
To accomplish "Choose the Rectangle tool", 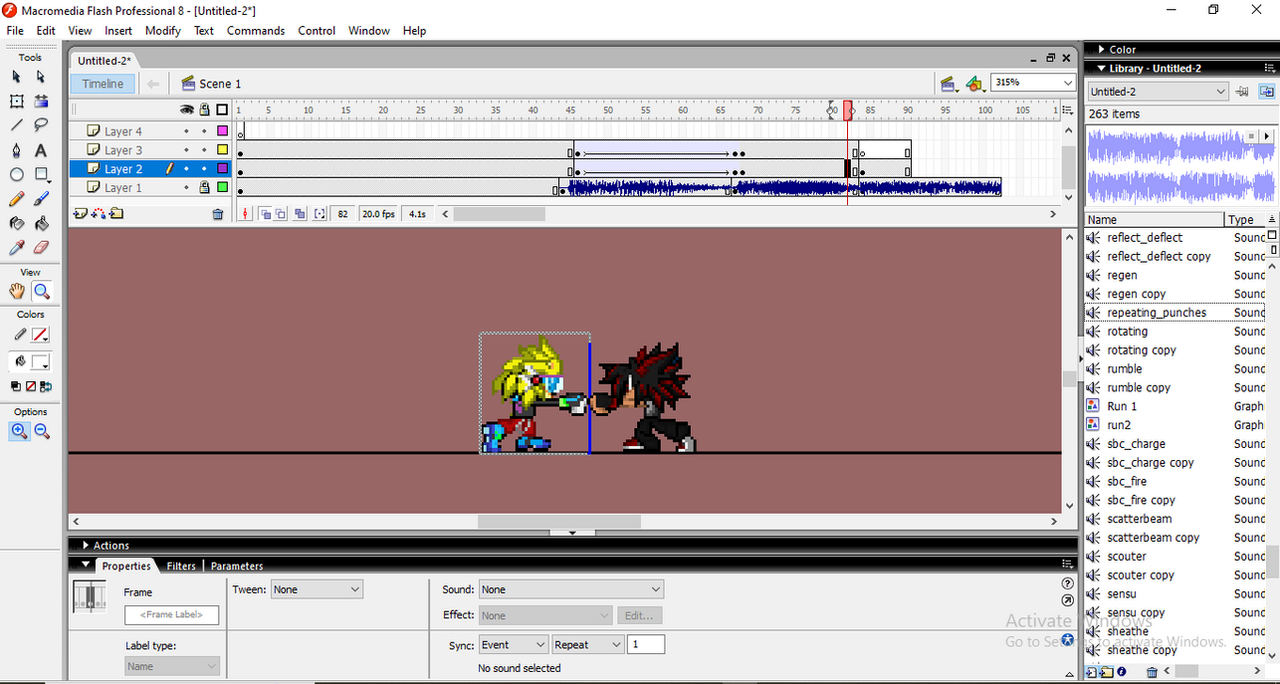I will pyautogui.click(x=41, y=174).
